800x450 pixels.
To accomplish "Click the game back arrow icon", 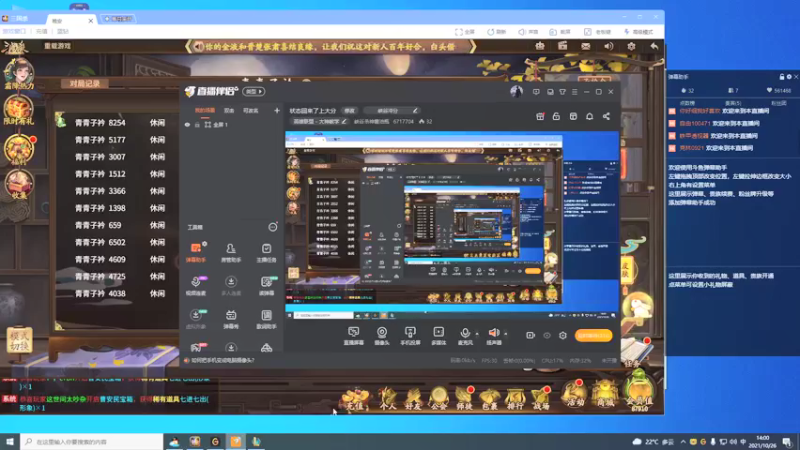I will click(654, 46).
